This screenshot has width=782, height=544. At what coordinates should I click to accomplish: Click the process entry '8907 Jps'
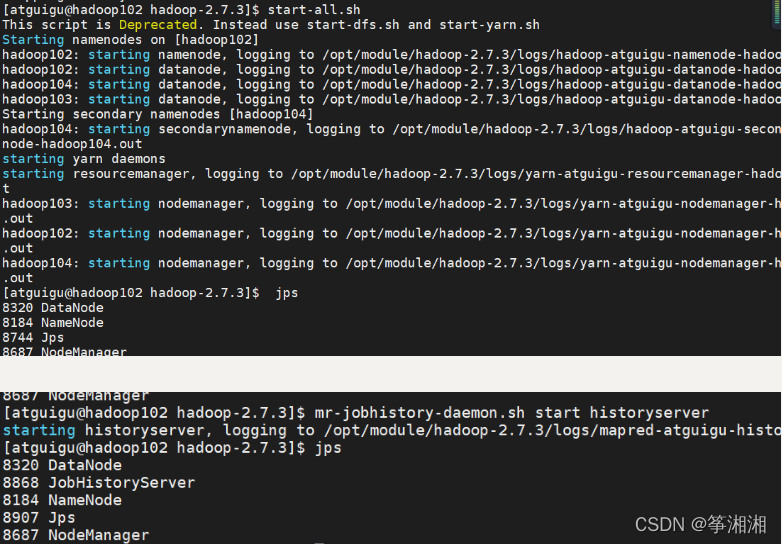39,518
